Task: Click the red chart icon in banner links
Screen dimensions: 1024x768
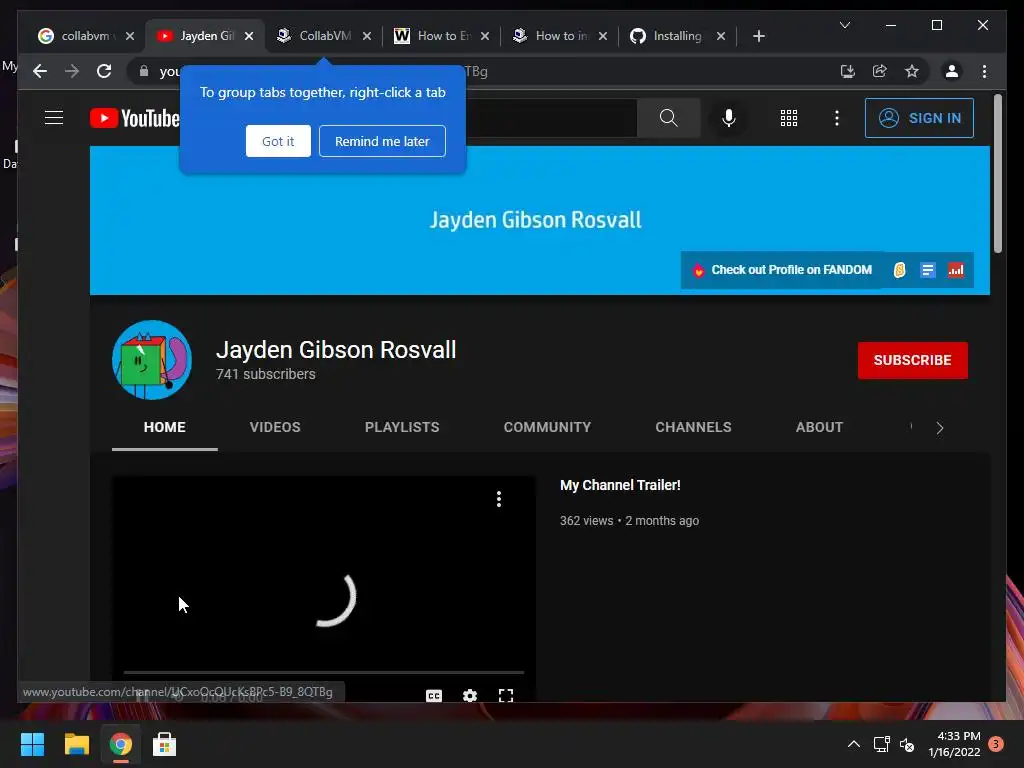Action: tap(955, 270)
